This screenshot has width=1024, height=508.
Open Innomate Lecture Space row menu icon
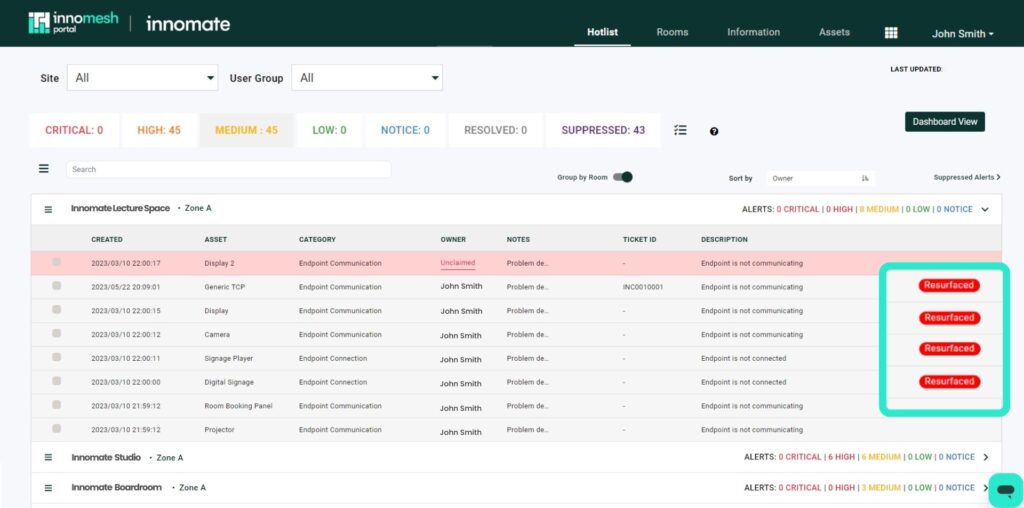pyautogui.click(x=48, y=210)
